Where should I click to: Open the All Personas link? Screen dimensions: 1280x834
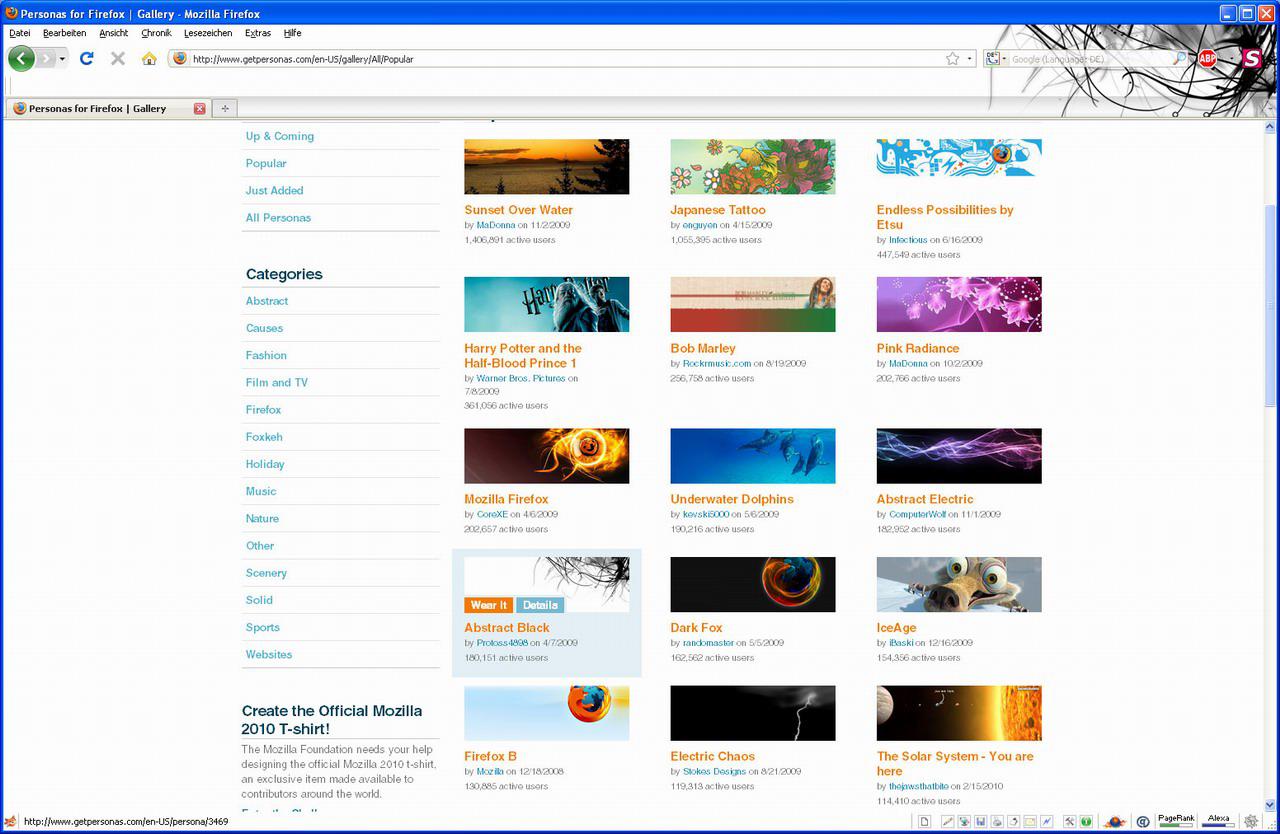tap(278, 217)
